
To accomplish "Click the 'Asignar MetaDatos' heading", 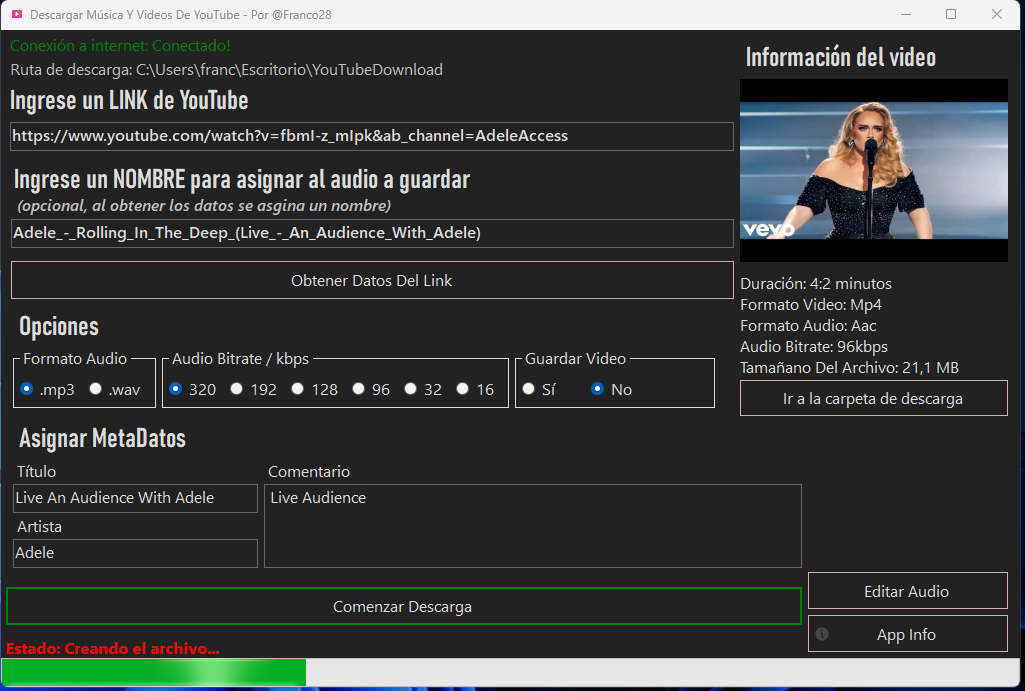I will (103, 438).
